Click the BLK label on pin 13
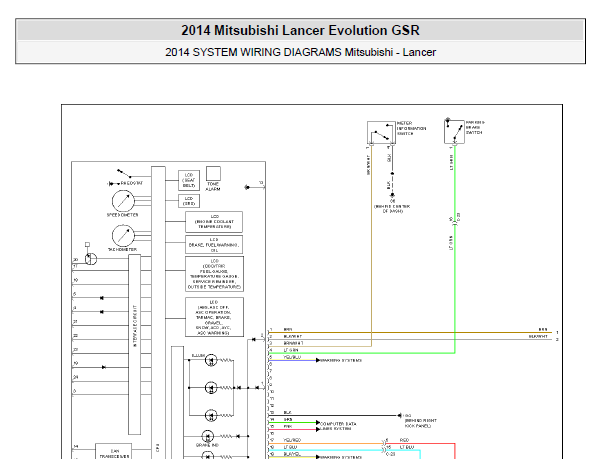The width and height of the screenshot is (611, 459). tap(287, 412)
